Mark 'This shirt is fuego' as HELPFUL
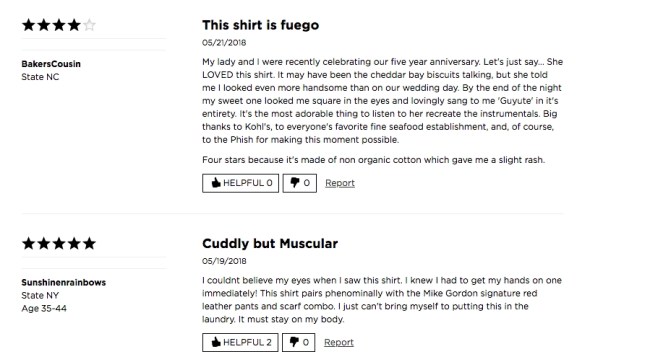 (x=240, y=183)
